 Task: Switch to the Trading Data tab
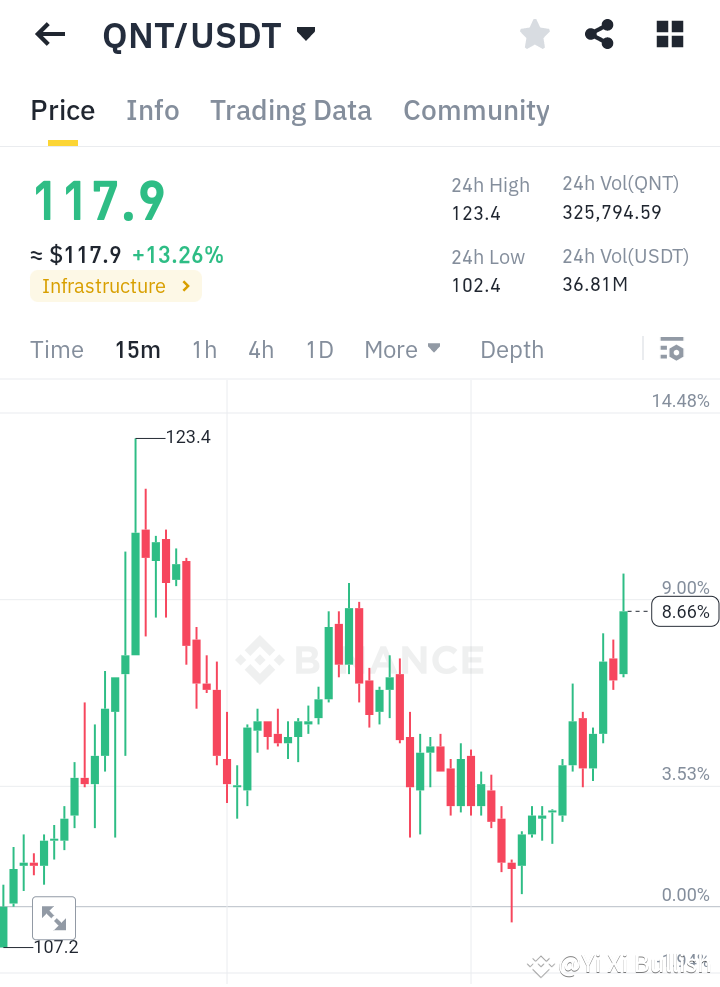(x=290, y=111)
